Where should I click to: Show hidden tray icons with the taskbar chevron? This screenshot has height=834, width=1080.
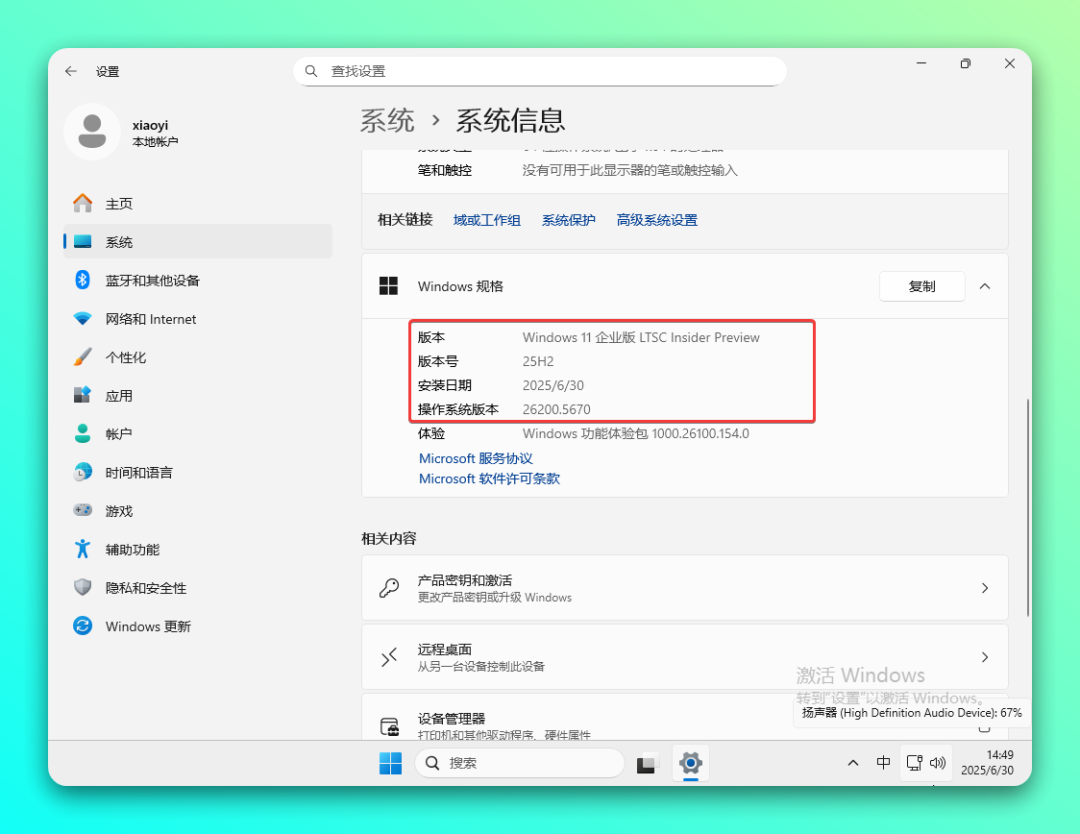coord(853,763)
